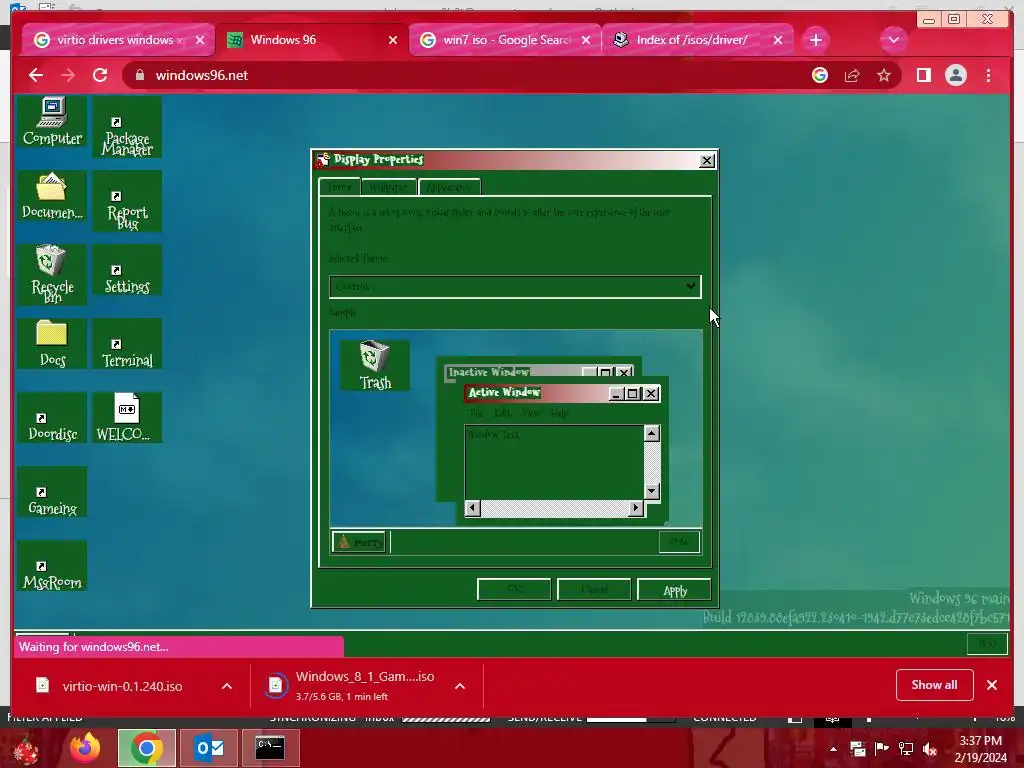Open the Package Manager shortcut
Screen dimensions: 1024x768
click(x=127, y=128)
